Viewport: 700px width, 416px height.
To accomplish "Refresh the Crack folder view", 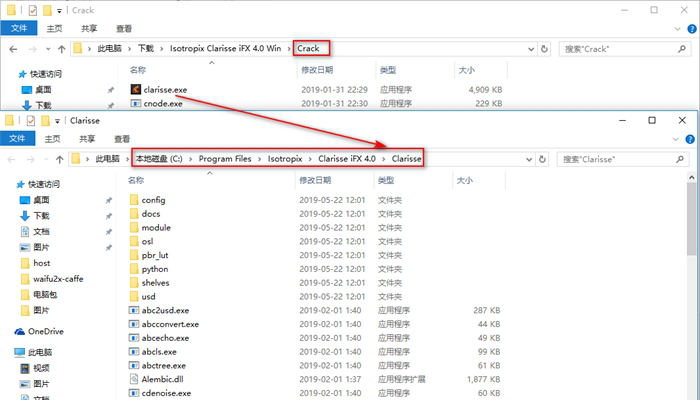I will pyautogui.click(x=544, y=49).
